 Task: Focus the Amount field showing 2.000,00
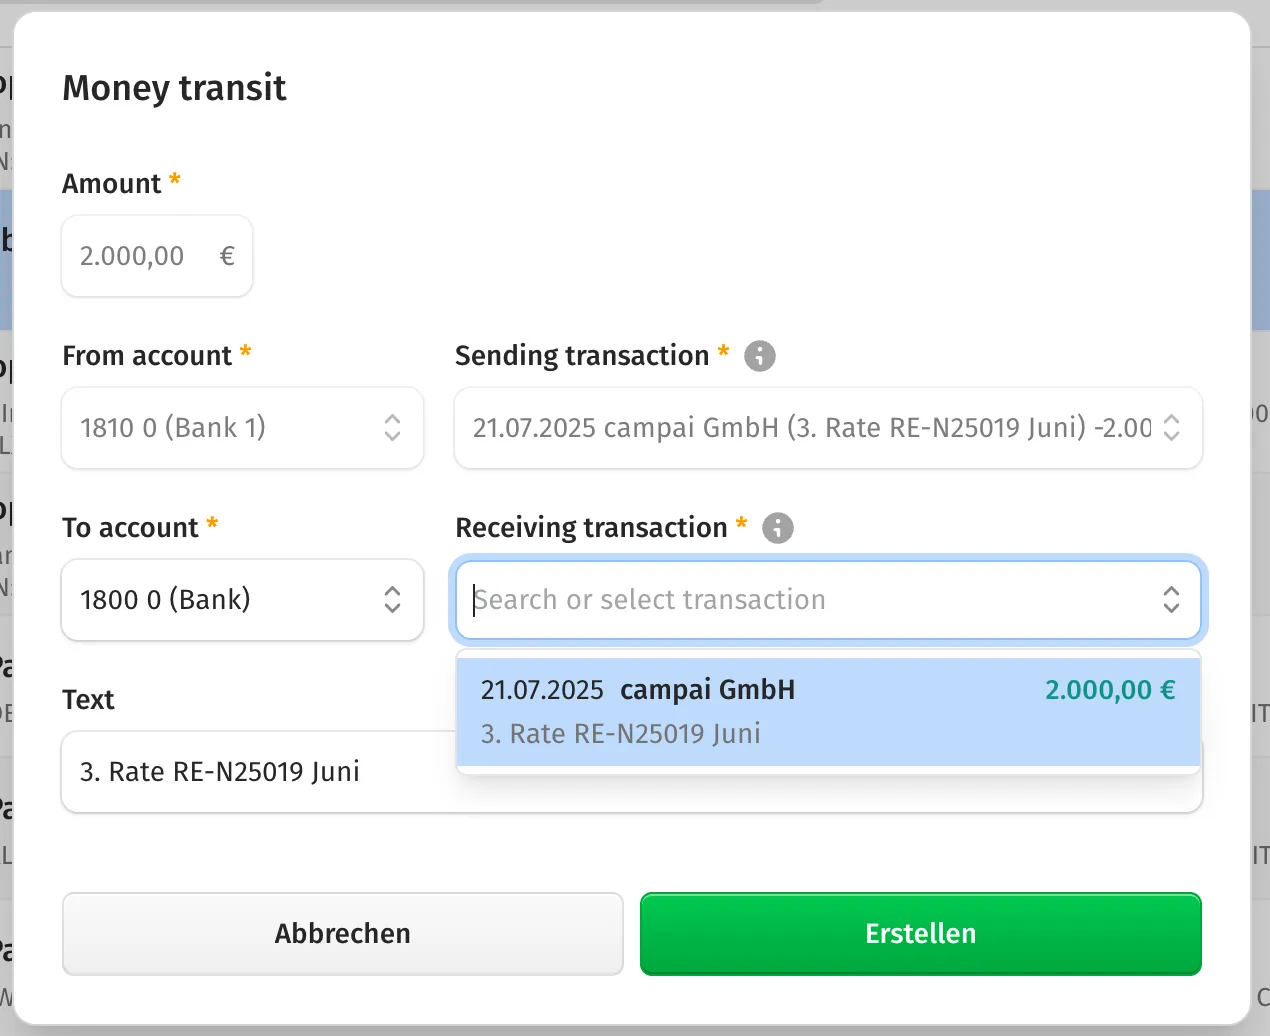(x=157, y=256)
